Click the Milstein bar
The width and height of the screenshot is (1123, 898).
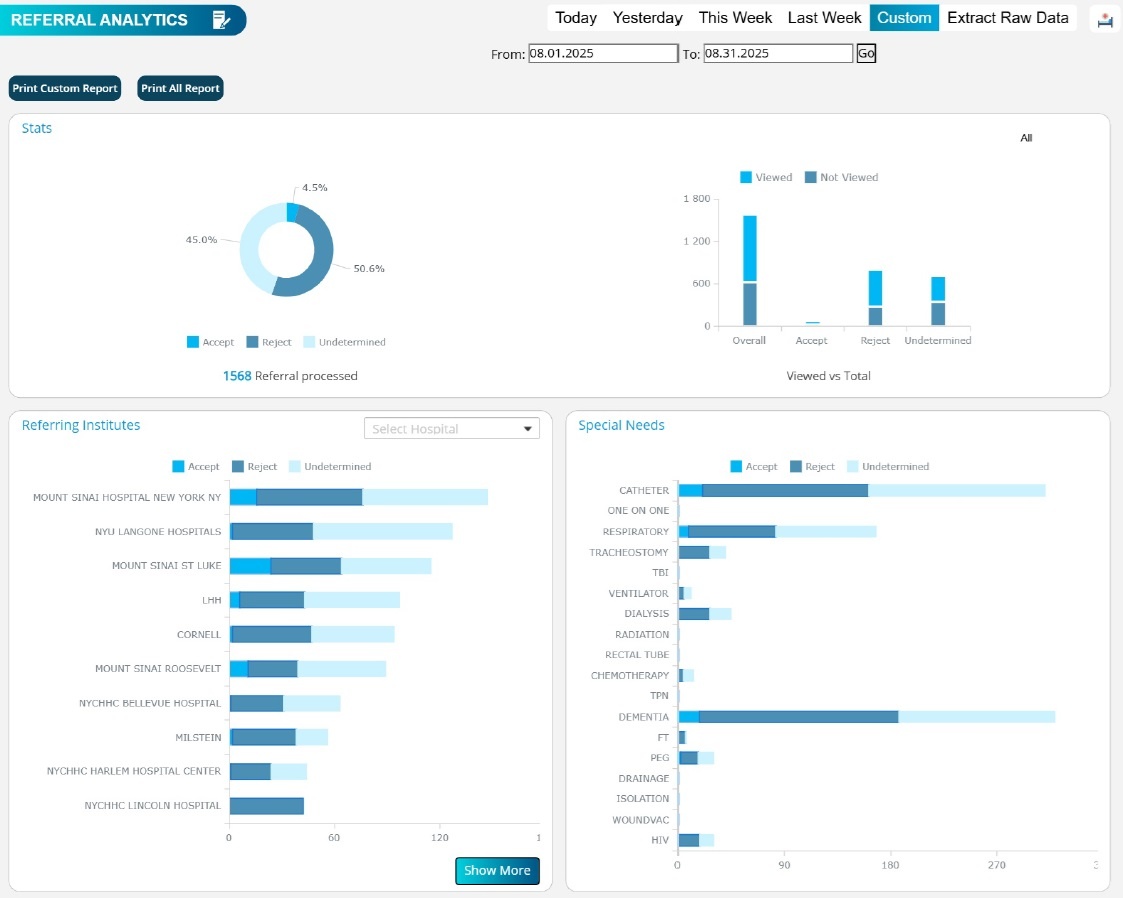(279, 737)
